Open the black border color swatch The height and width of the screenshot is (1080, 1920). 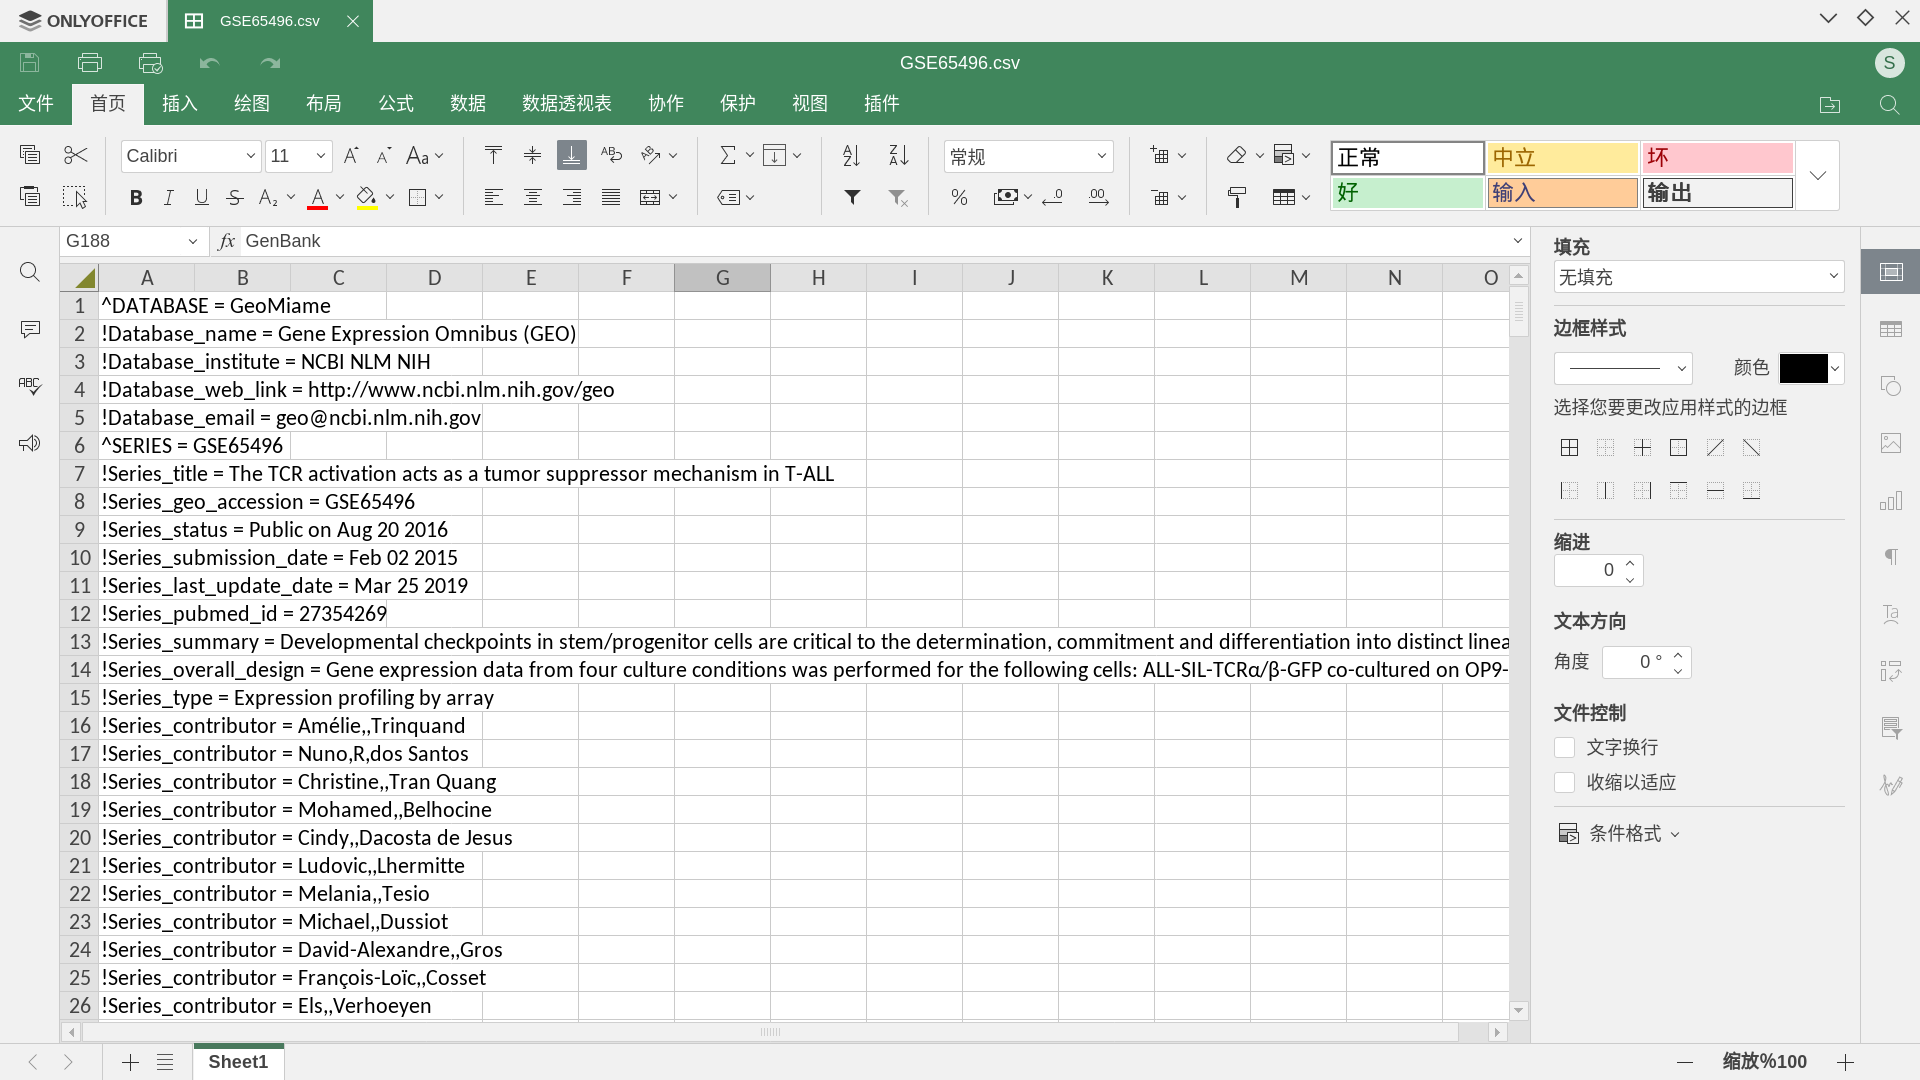[x=1803, y=368]
